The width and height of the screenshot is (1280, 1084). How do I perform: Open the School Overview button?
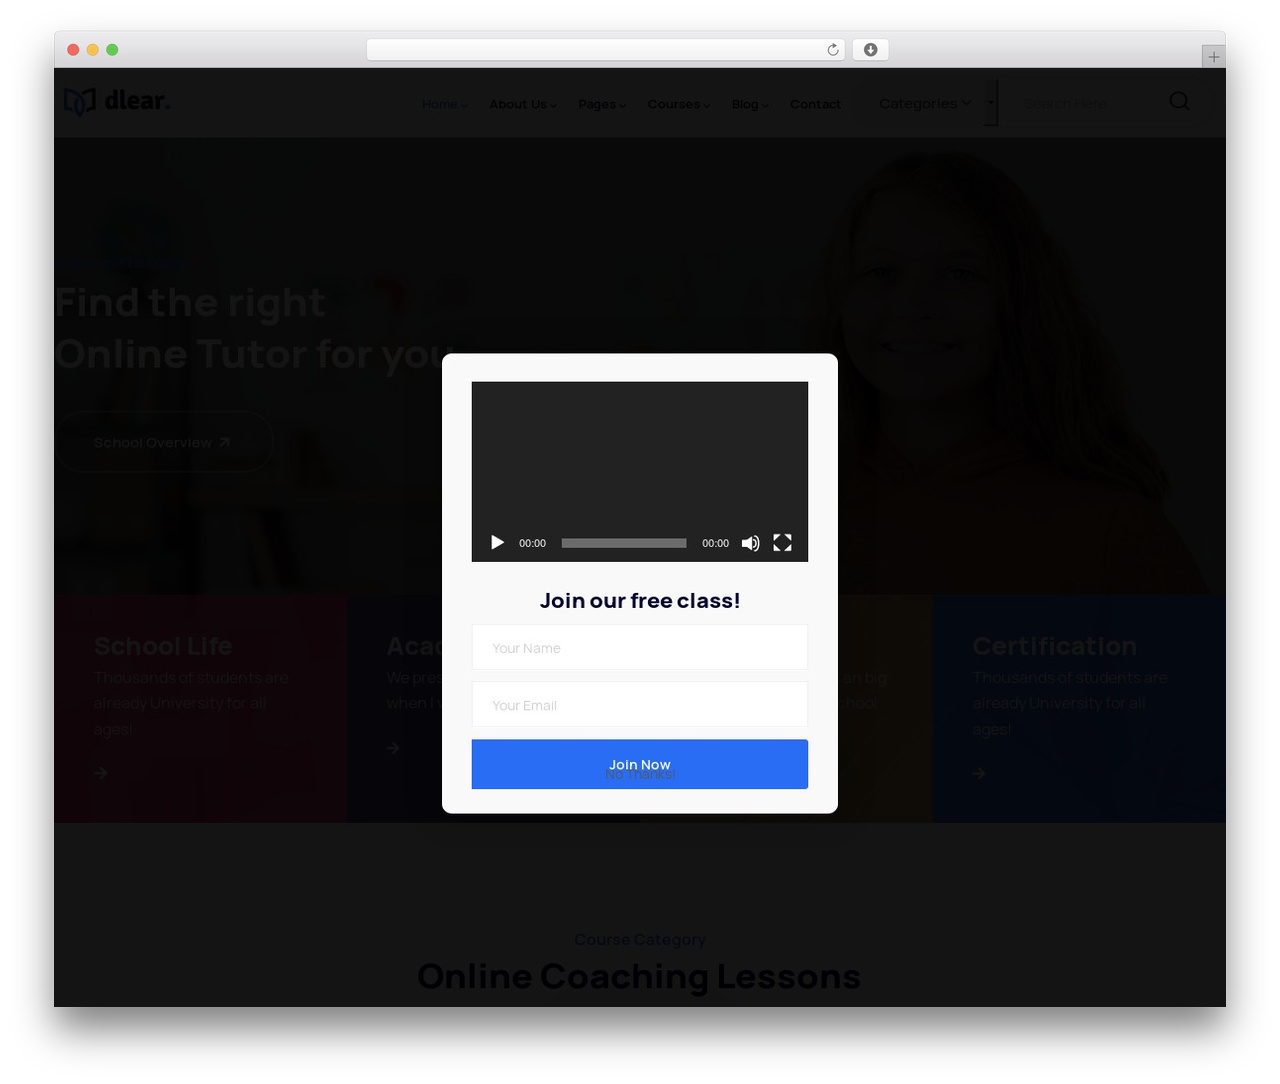click(x=164, y=442)
